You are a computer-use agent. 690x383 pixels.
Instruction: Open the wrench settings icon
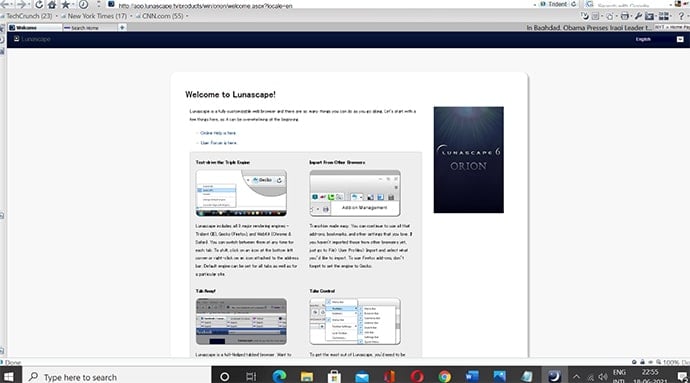638,16
